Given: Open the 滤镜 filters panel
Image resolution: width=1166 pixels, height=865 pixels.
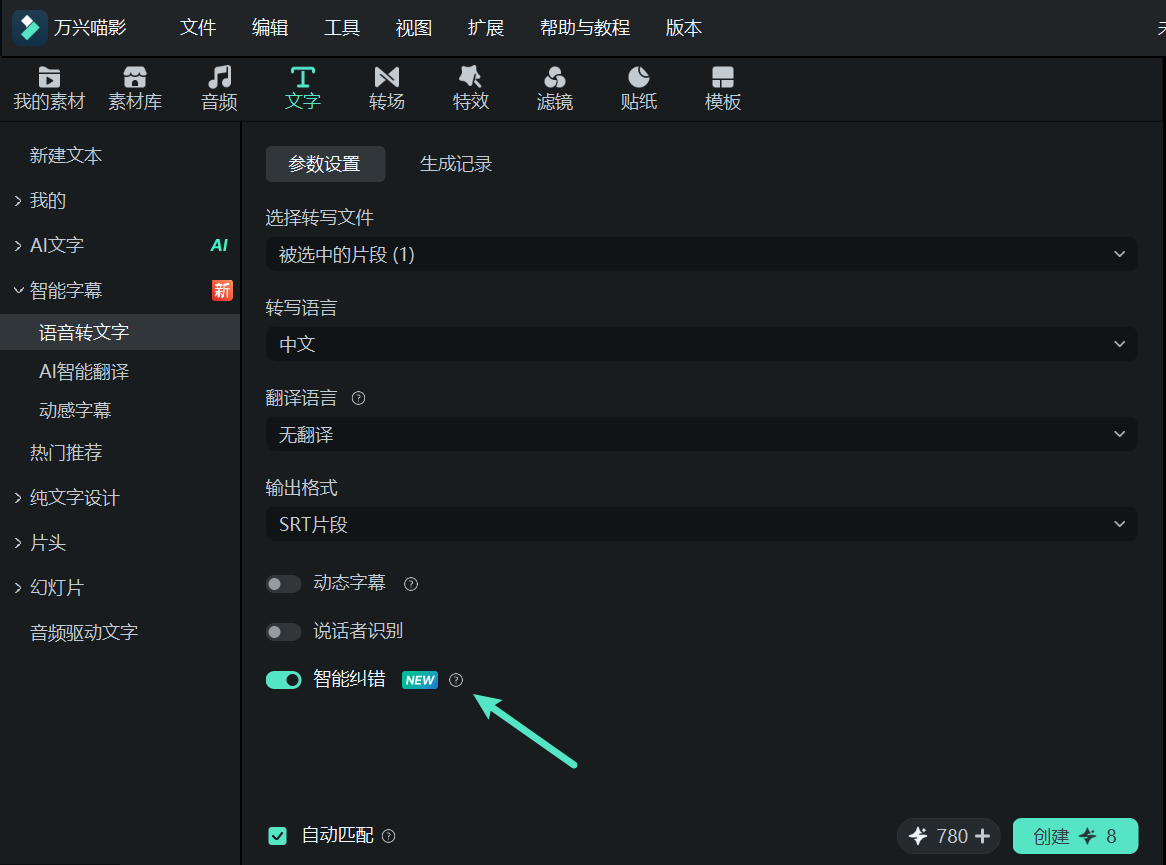Looking at the screenshot, I should click(555, 89).
